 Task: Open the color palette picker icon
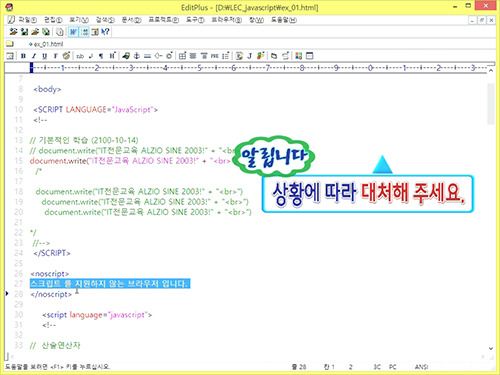click(x=66, y=56)
